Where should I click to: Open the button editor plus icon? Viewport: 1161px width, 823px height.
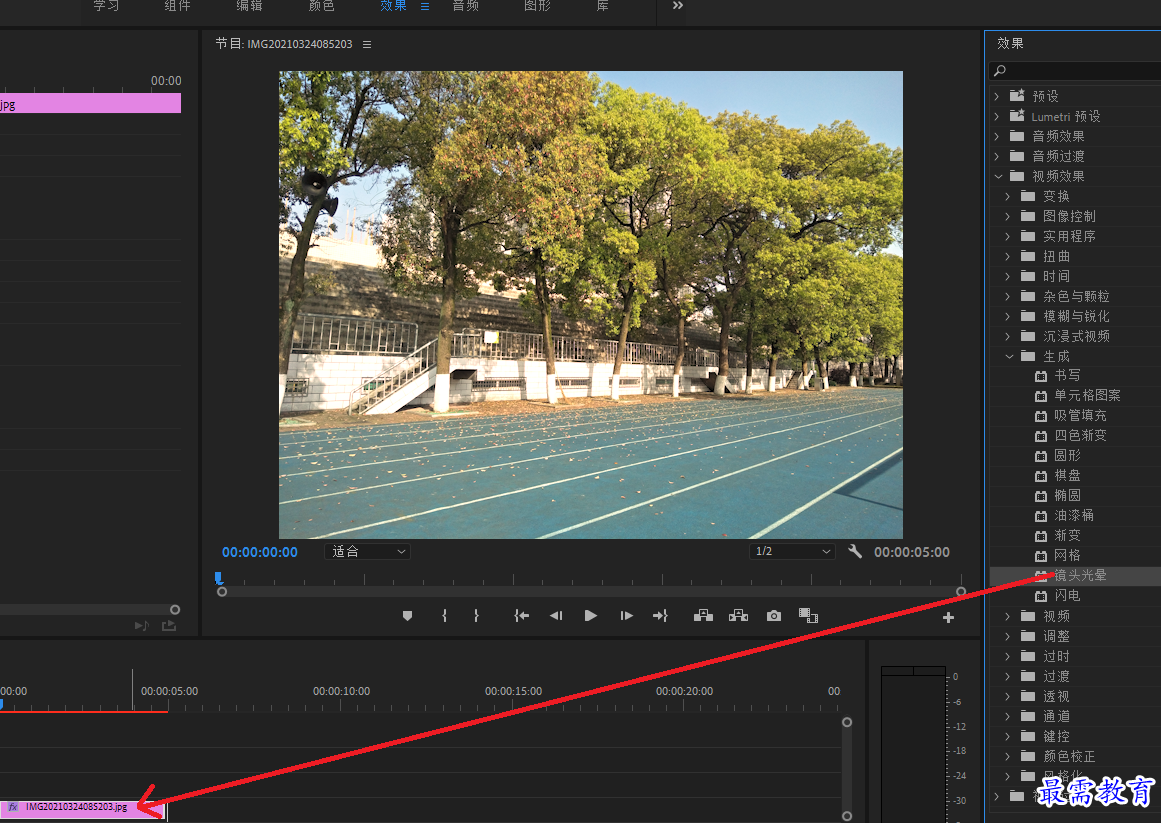(948, 618)
